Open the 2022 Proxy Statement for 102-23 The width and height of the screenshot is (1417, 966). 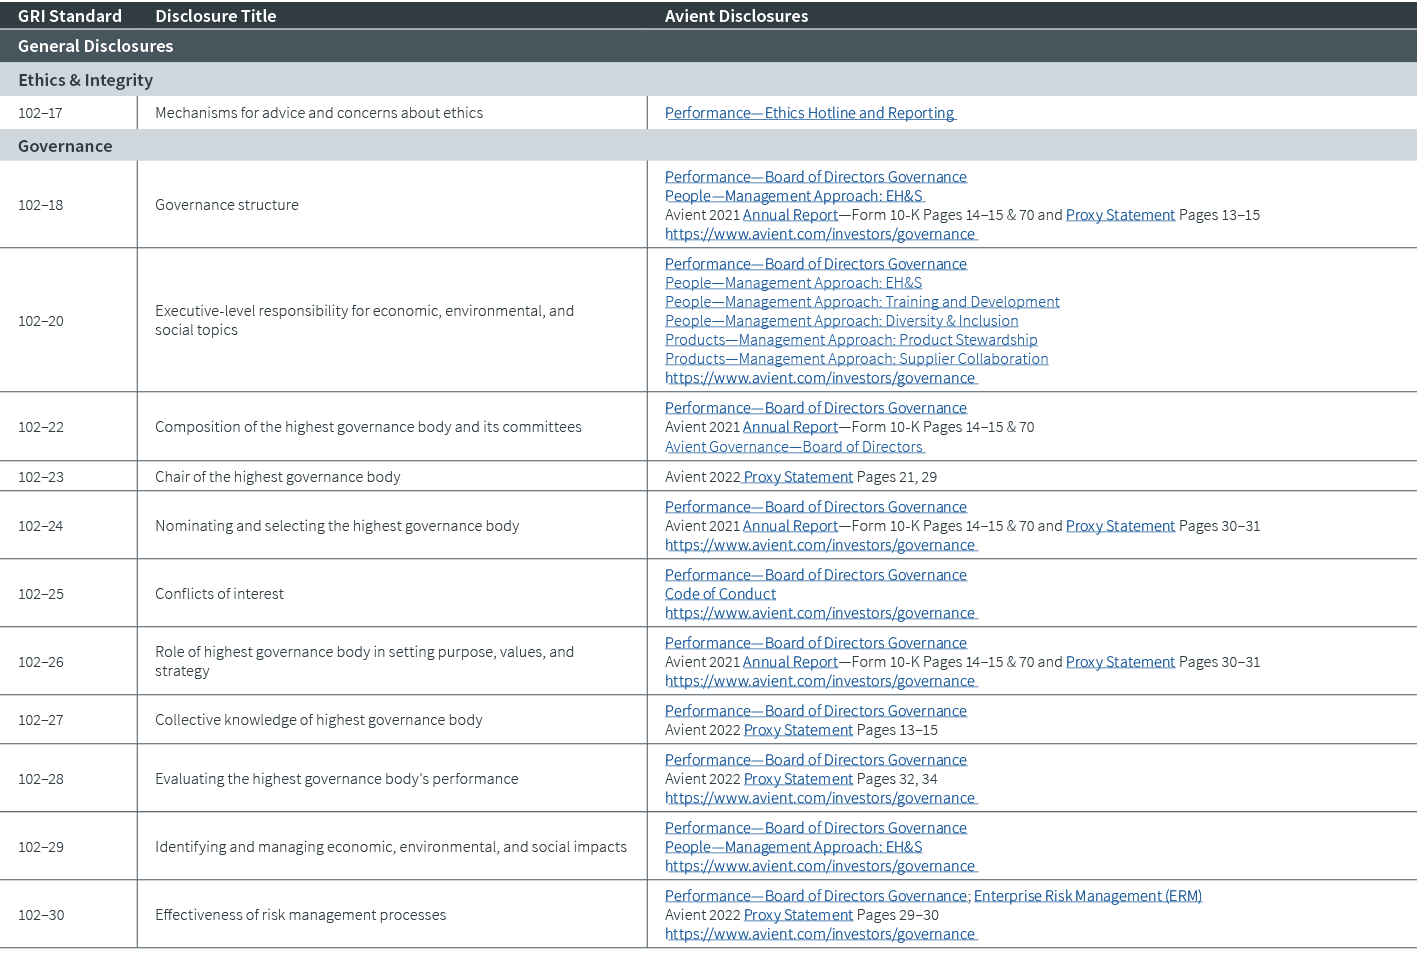click(x=797, y=476)
